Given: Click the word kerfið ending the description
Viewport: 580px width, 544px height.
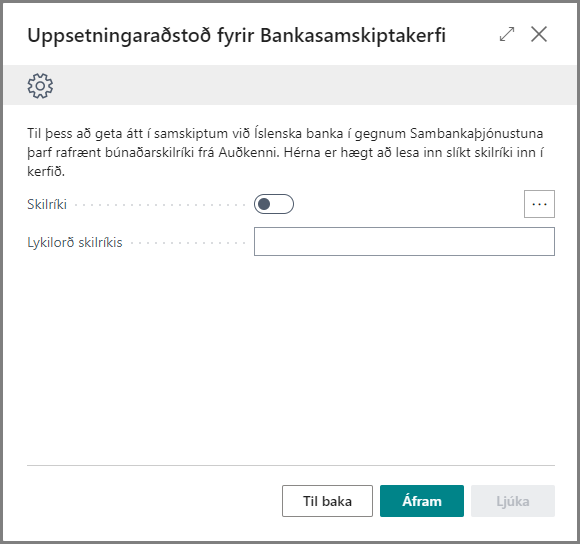Looking at the screenshot, I should [x=46, y=172].
